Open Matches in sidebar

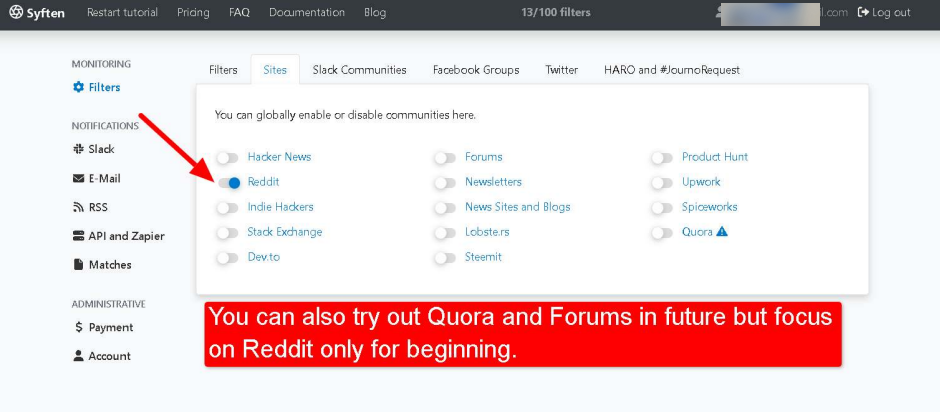click(103, 264)
